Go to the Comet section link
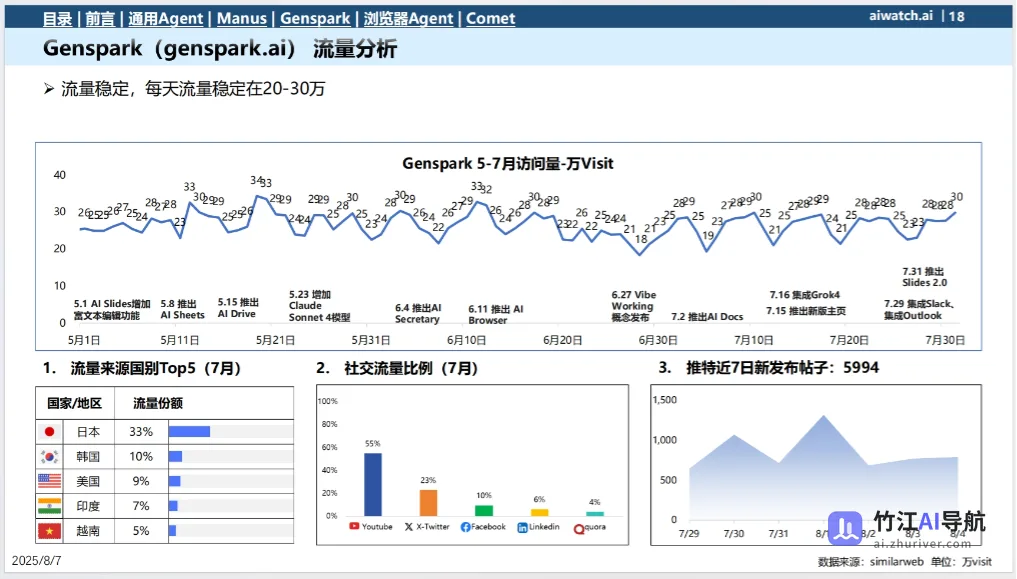The height and width of the screenshot is (579, 1017). pos(490,19)
